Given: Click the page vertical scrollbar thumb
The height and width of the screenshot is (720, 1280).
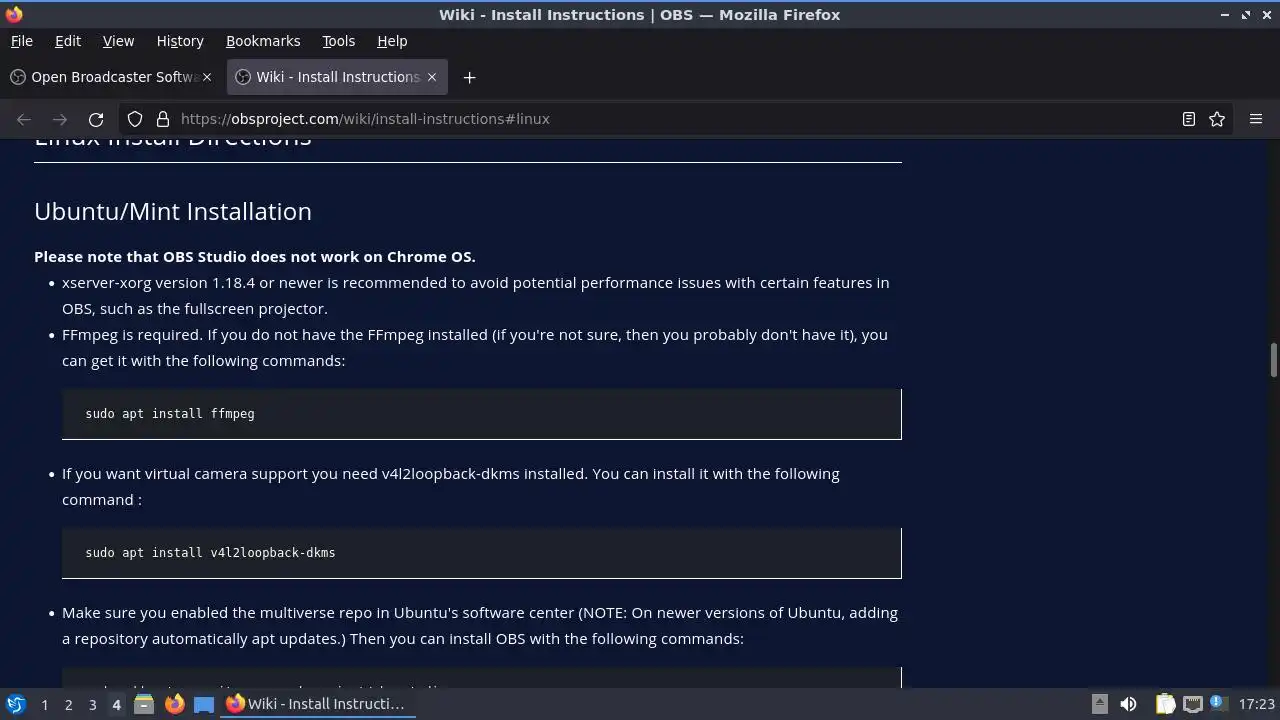Looking at the screenshot, I should pos(1273,360).
